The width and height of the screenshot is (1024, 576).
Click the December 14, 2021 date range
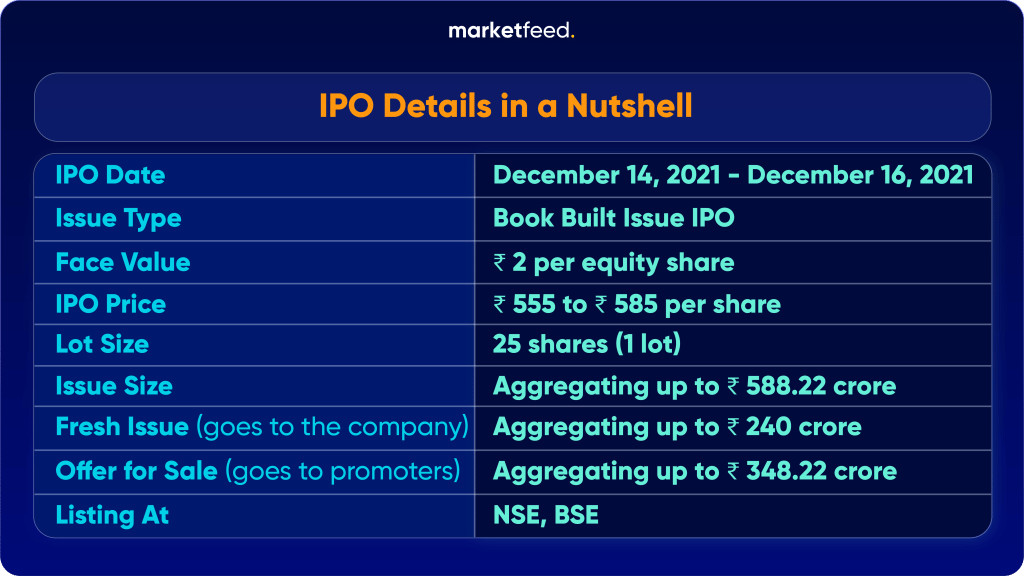(733, 176)
